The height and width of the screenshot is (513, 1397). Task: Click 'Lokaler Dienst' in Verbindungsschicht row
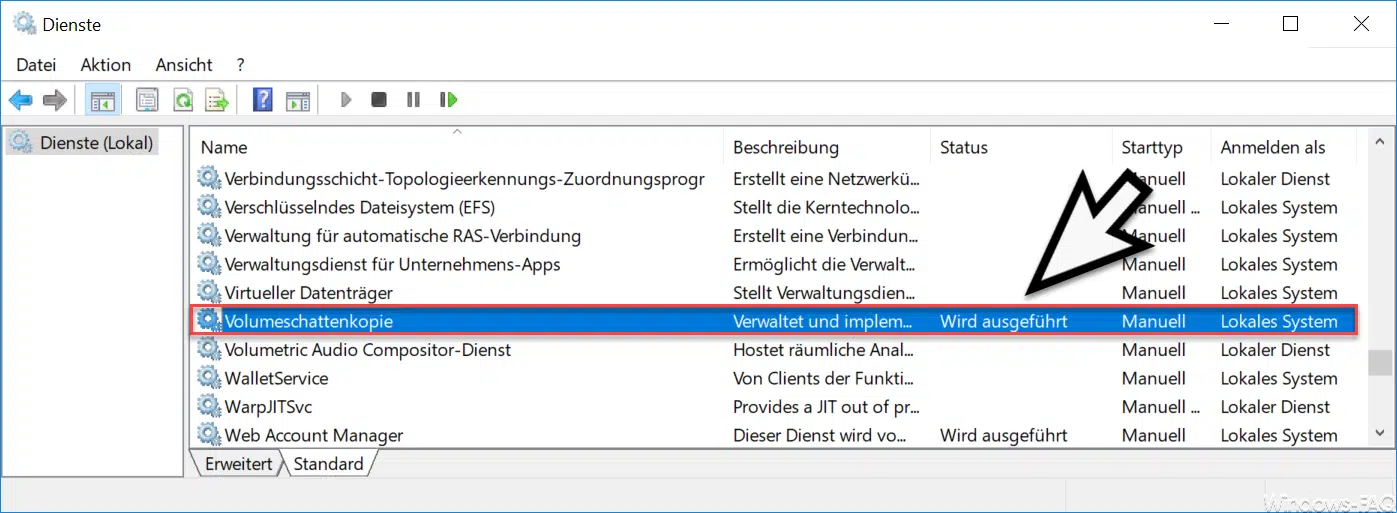coord(1275,179)
